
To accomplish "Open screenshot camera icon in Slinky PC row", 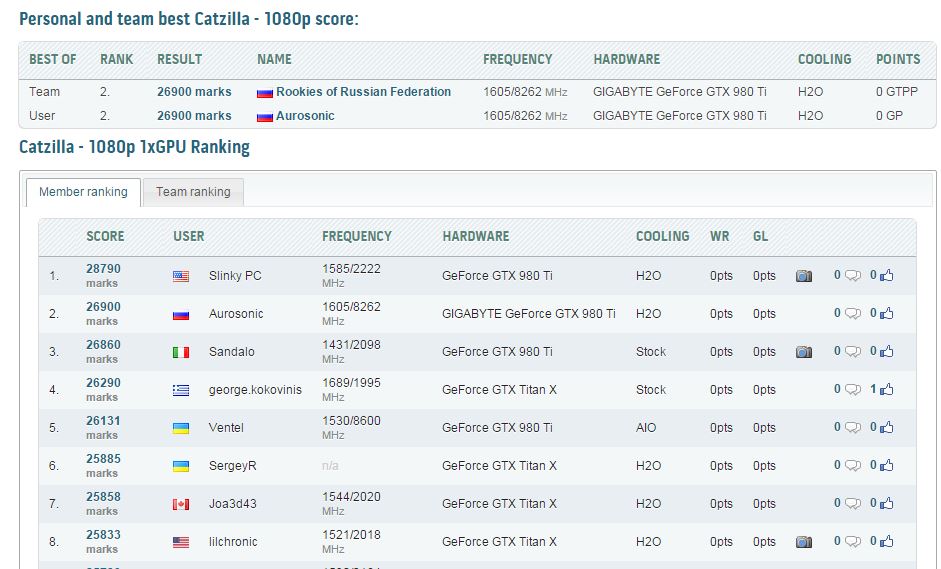I will [x=804, y=276].
